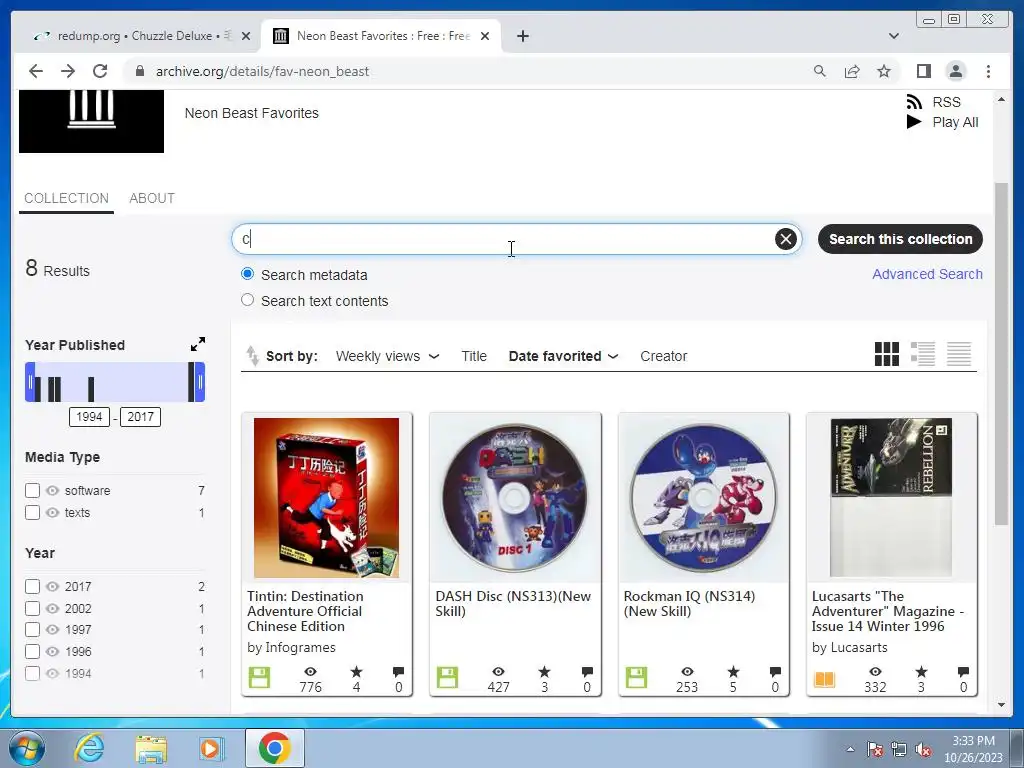Screen dimensions: 1024x768
Task: Switch to the COLLECTION tab
Action: pos(66,198)
